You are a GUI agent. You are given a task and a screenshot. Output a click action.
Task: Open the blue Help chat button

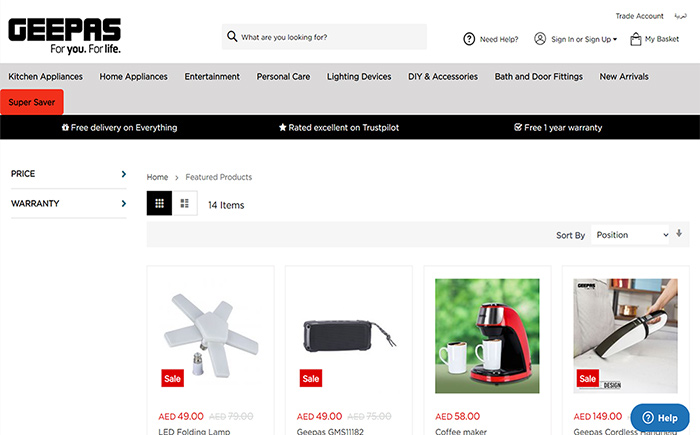[x=660, y=418]
